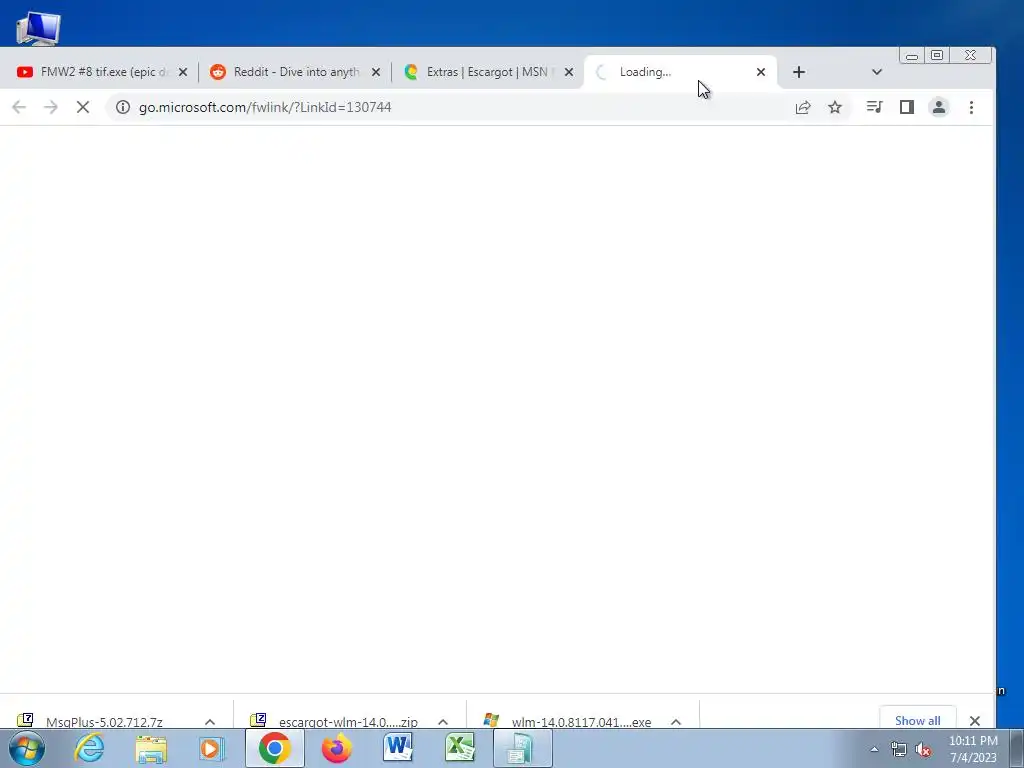Close the Reddit tab

tap(376, 72)
